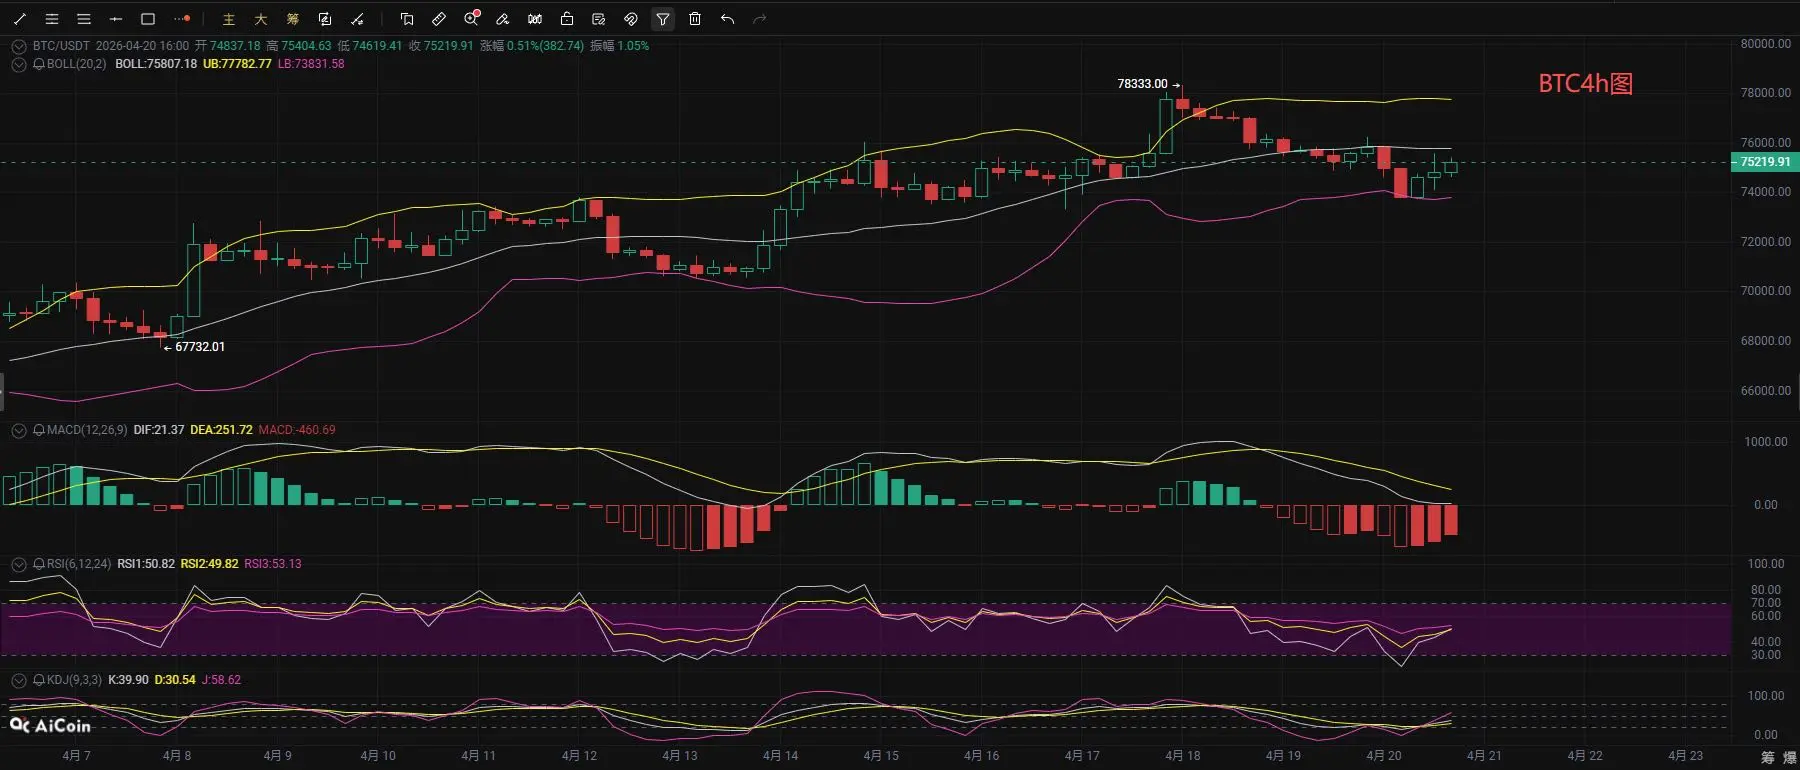Screen dimensions: 1800x770
Task: Open MACD(12,26,9) indicator settings
Action: pos(87,430)
